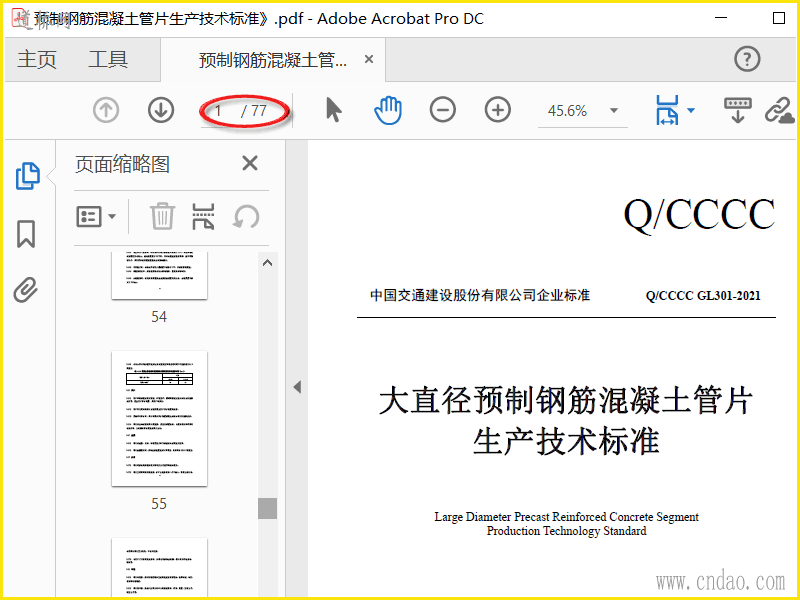
Task: Click the total pages text / 77
Action: 254,111
